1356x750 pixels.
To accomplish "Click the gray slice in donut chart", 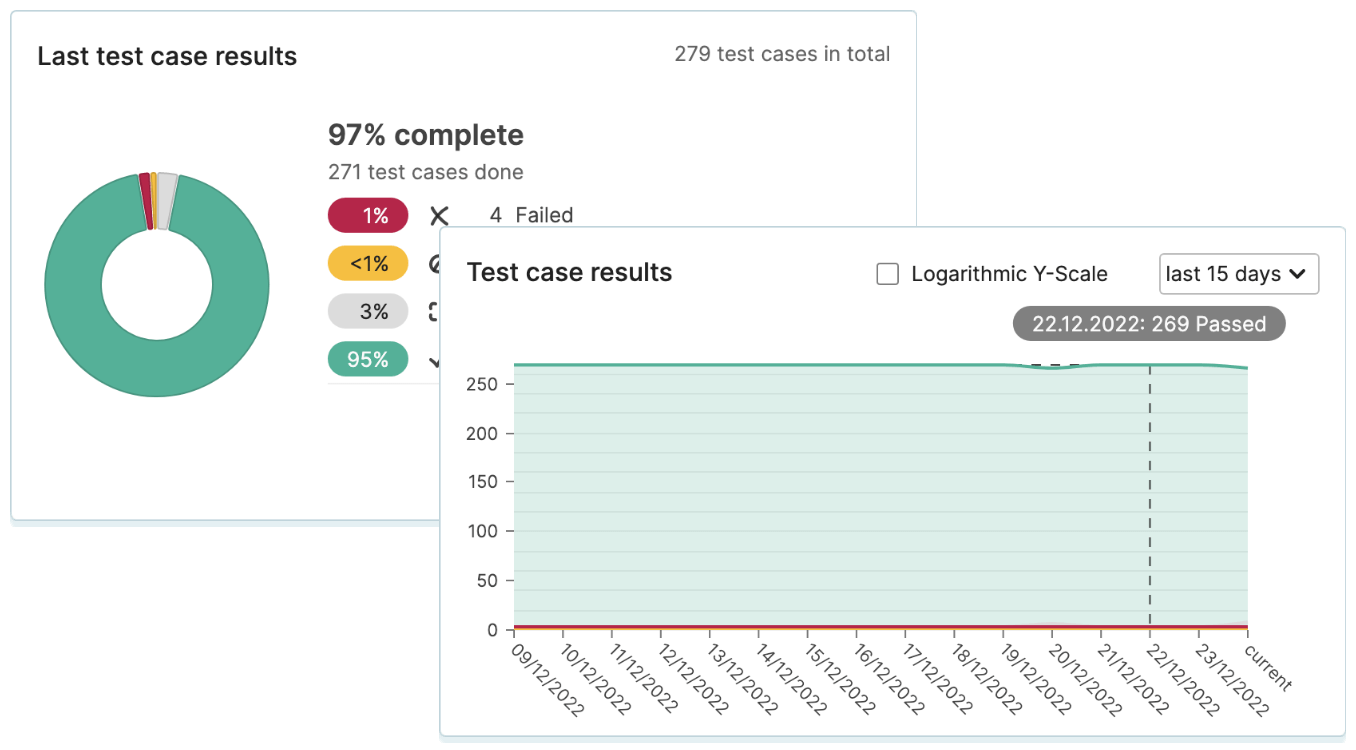I will (x=167, y=200).
